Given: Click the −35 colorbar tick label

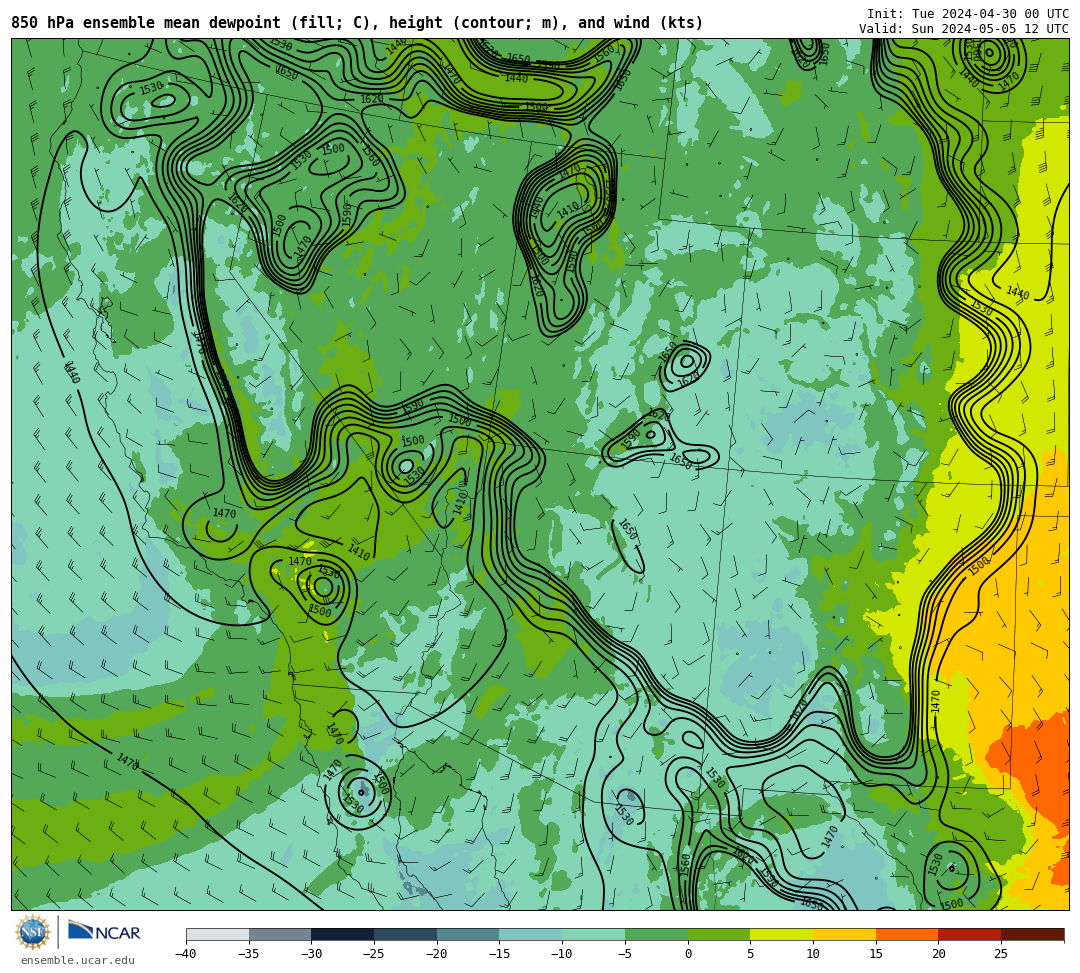Looking at the screenshot, I should coord(249,954).
